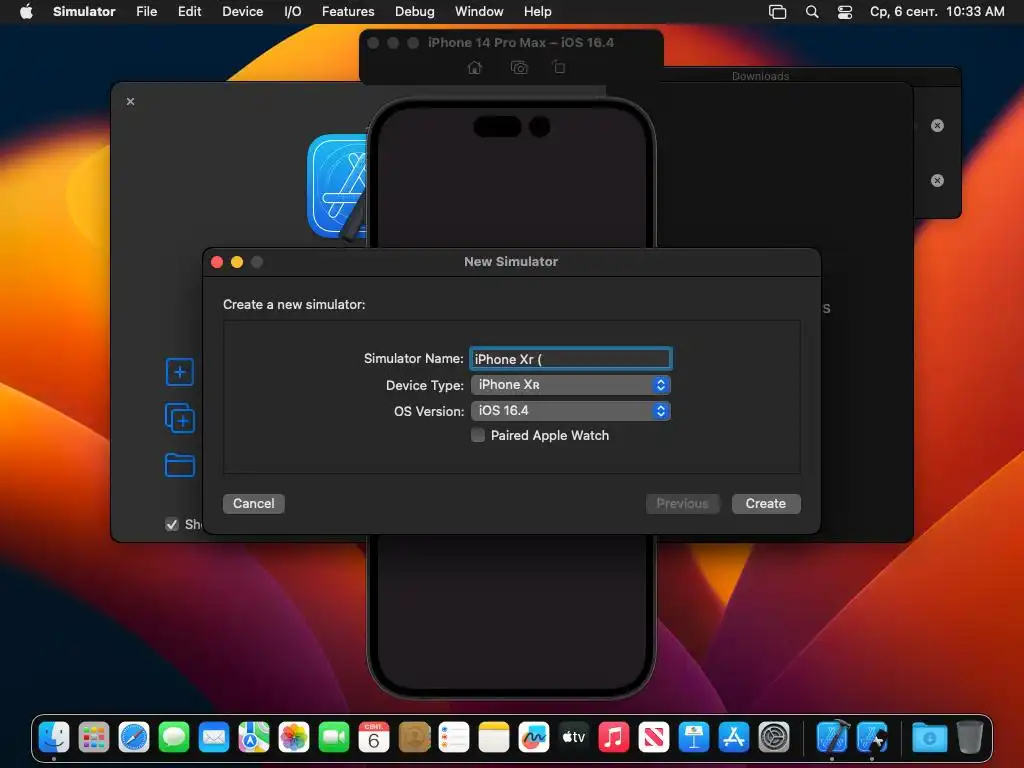This screenshot has width=1024, height=768.
Task: Click date and time in menu bar
Action: click(937, 12)
